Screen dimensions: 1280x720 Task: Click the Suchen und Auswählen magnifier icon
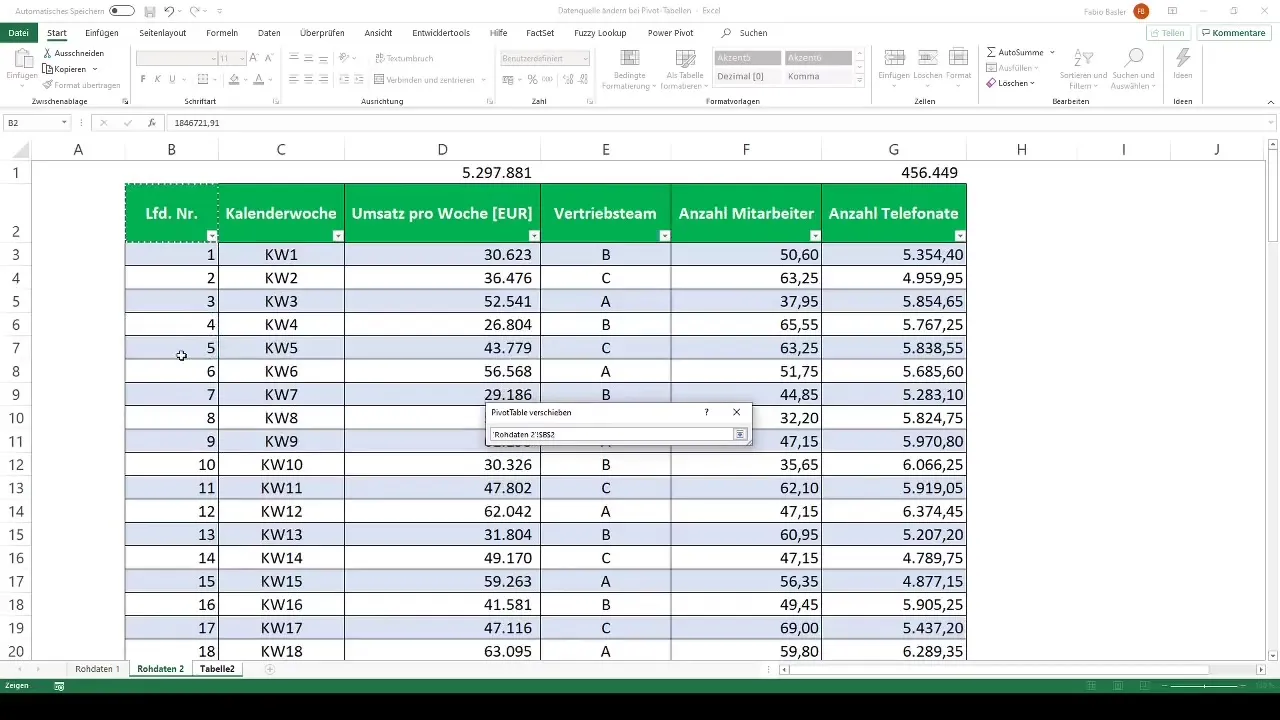click(1134, 58)
